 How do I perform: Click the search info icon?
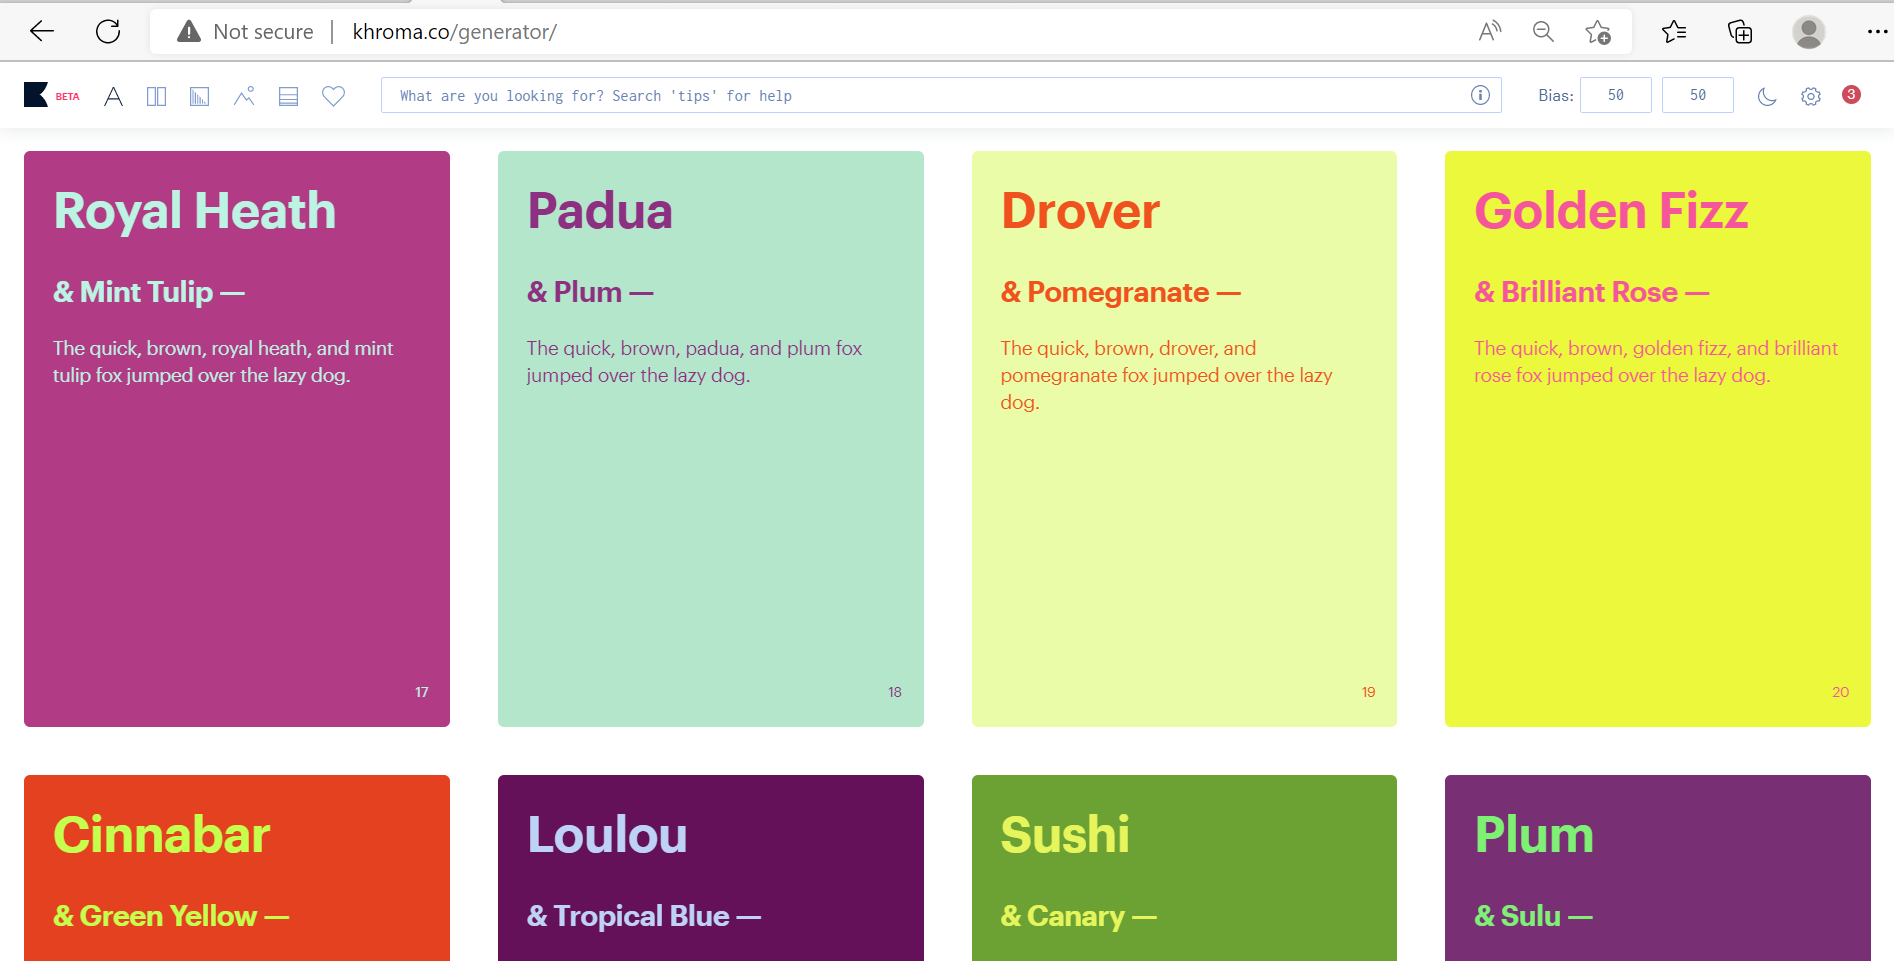[1480, 95]
